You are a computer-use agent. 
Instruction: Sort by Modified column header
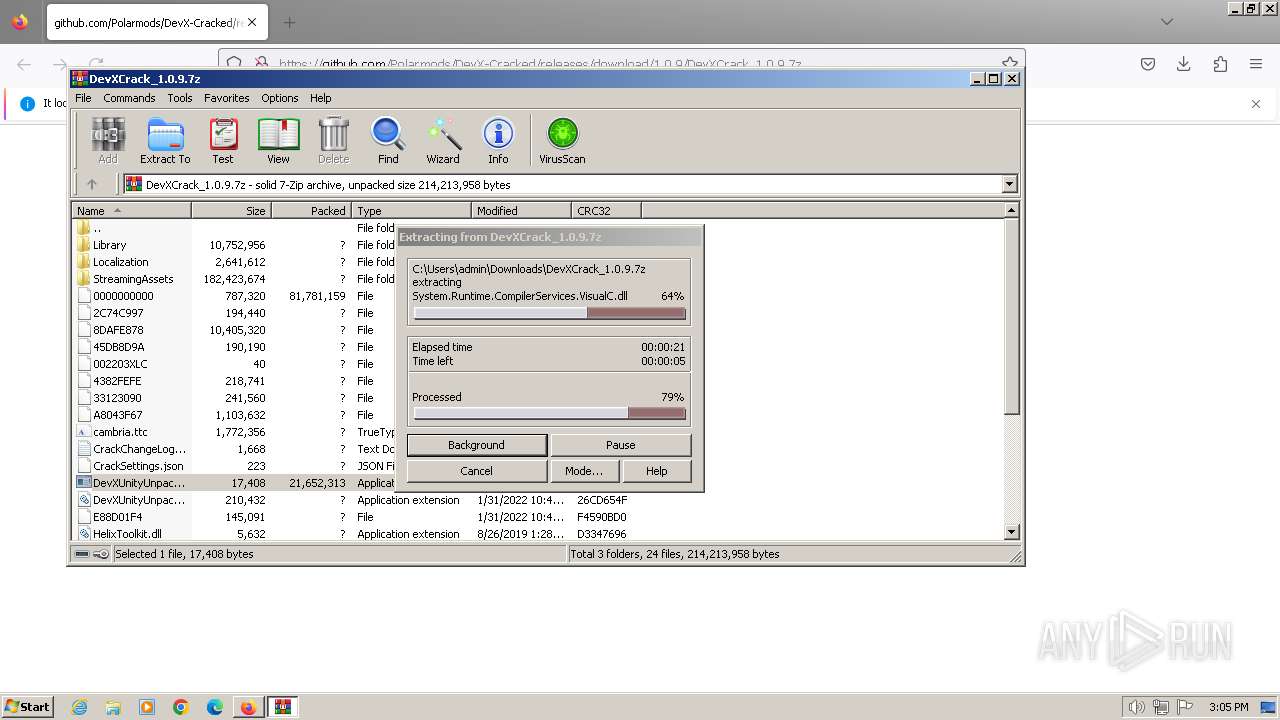pos(521,211)
